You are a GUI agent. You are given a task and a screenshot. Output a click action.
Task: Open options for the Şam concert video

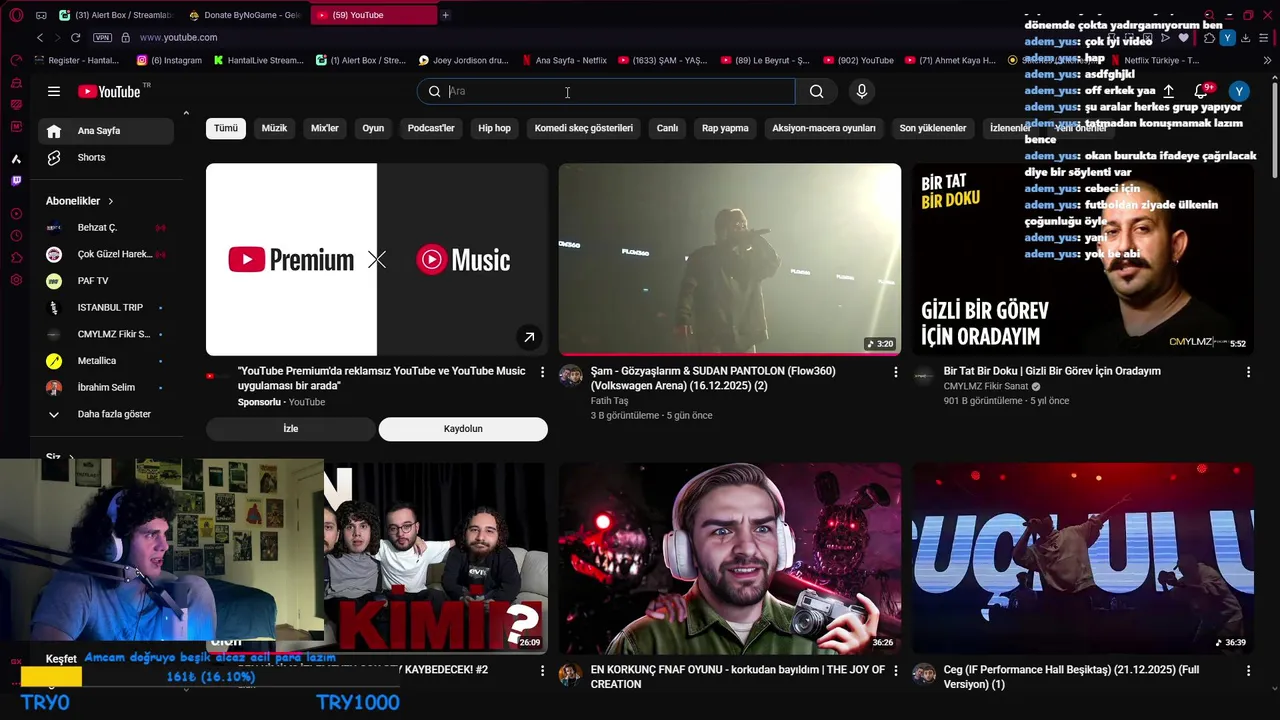895,372
